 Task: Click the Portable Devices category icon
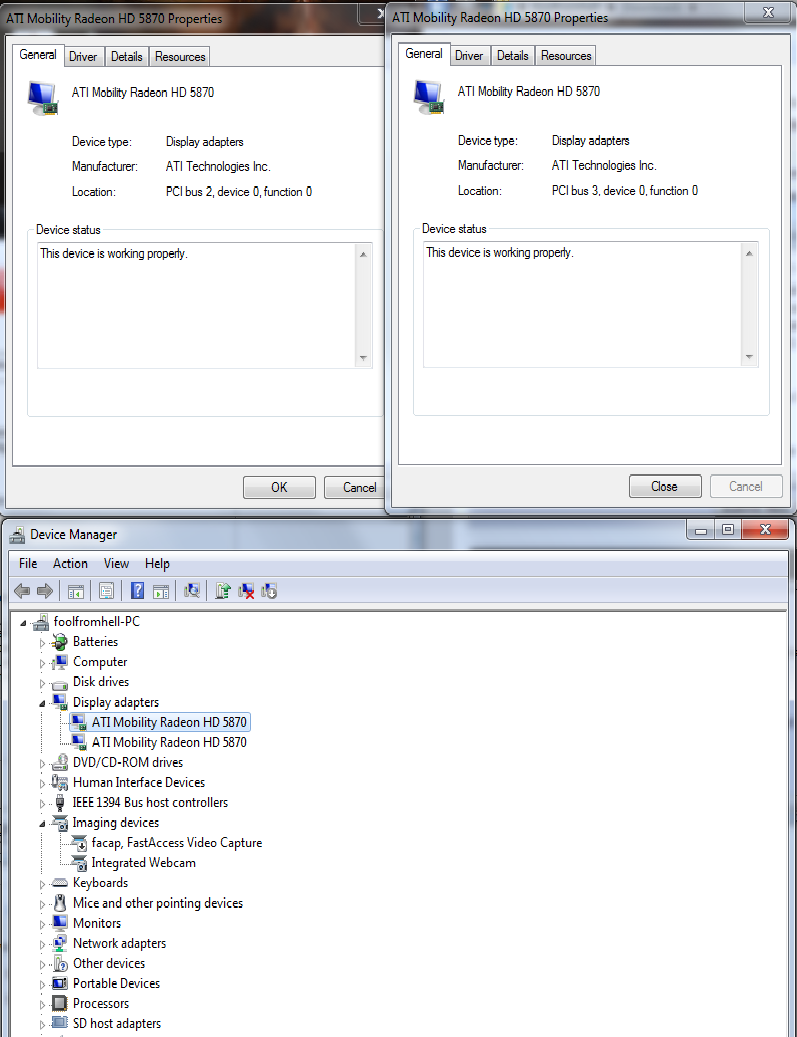(60, 983)
